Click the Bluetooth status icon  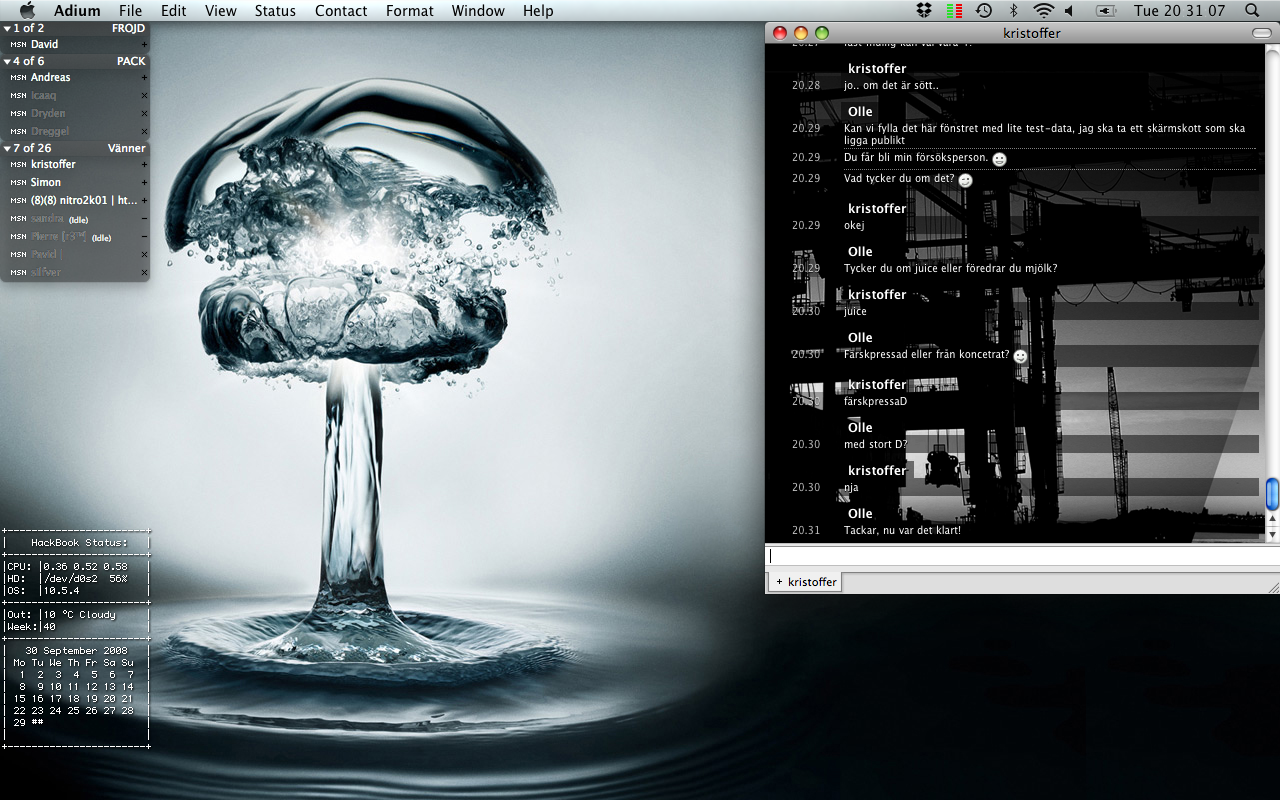click(1013, 11)
